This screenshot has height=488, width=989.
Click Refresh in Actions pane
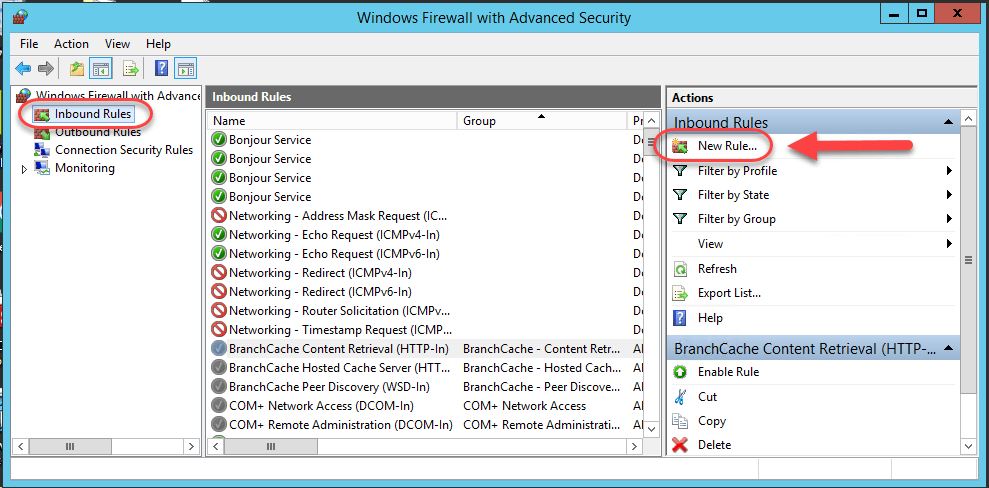coord(717,269)
